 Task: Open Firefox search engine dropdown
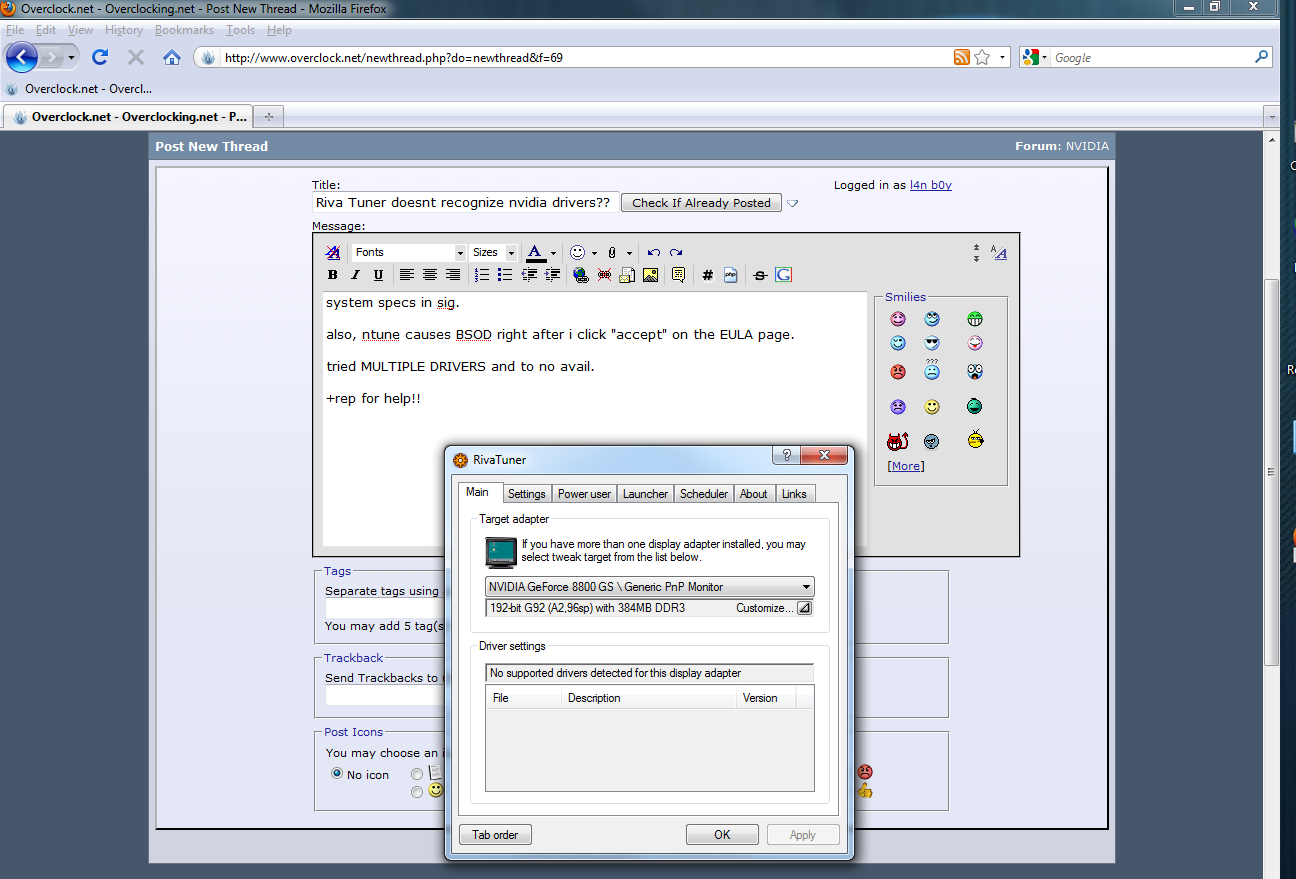[1034, 58]
